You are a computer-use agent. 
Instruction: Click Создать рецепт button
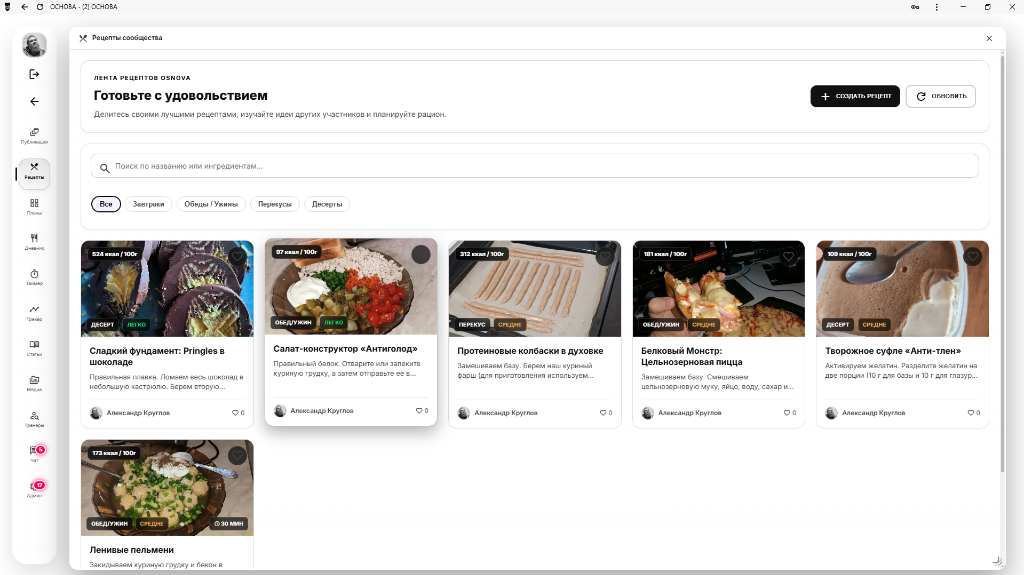[x=855, y=96]
